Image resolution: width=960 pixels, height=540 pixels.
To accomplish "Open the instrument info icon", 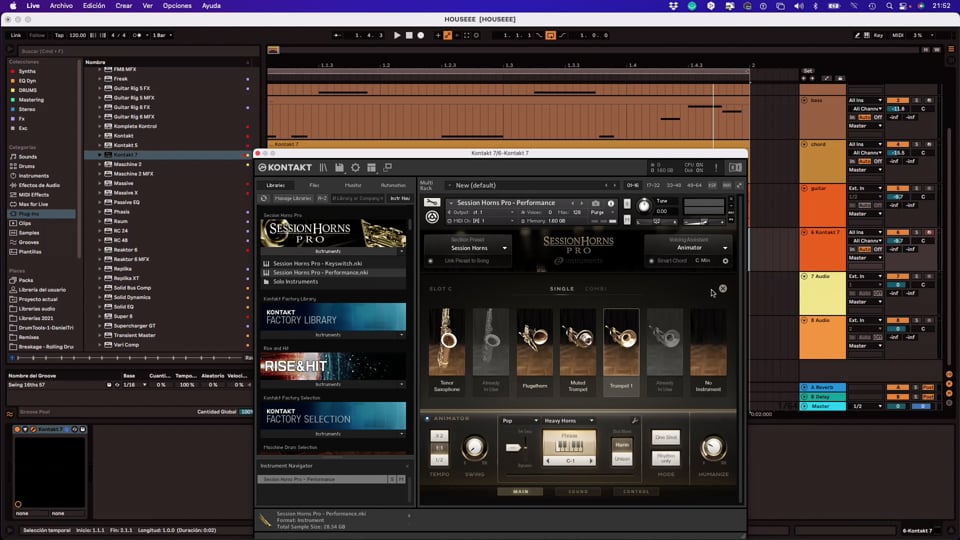I will [x=610, y=203].
